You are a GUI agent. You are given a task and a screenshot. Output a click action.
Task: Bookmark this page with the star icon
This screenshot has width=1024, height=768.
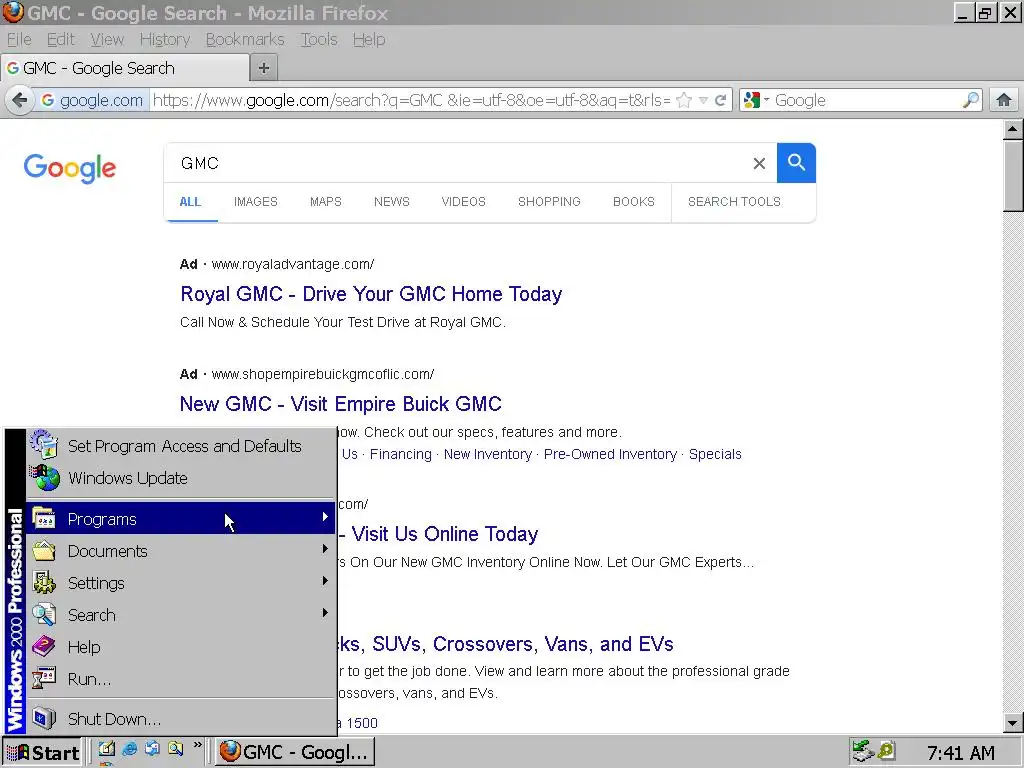(684, 101)
